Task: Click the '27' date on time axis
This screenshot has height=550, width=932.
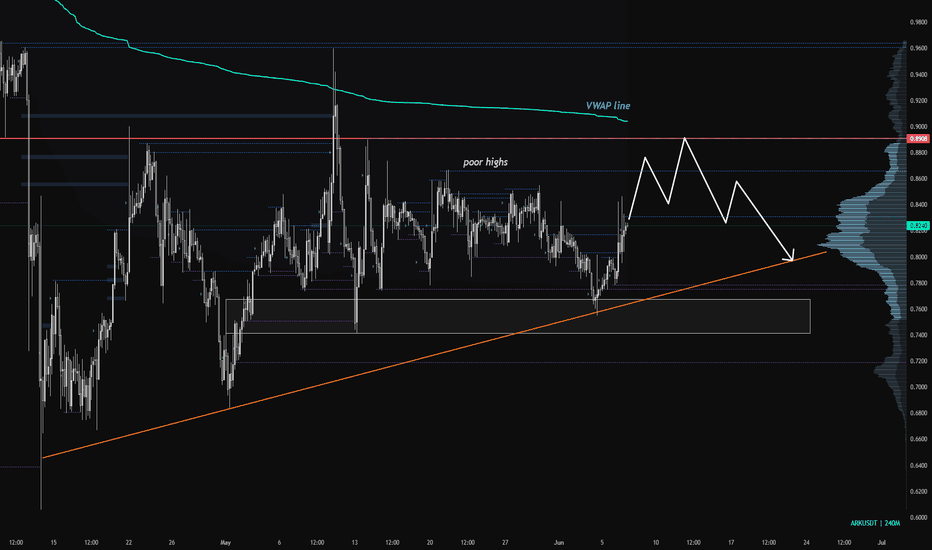Action: pyautogui.click(x=505, y=542)
